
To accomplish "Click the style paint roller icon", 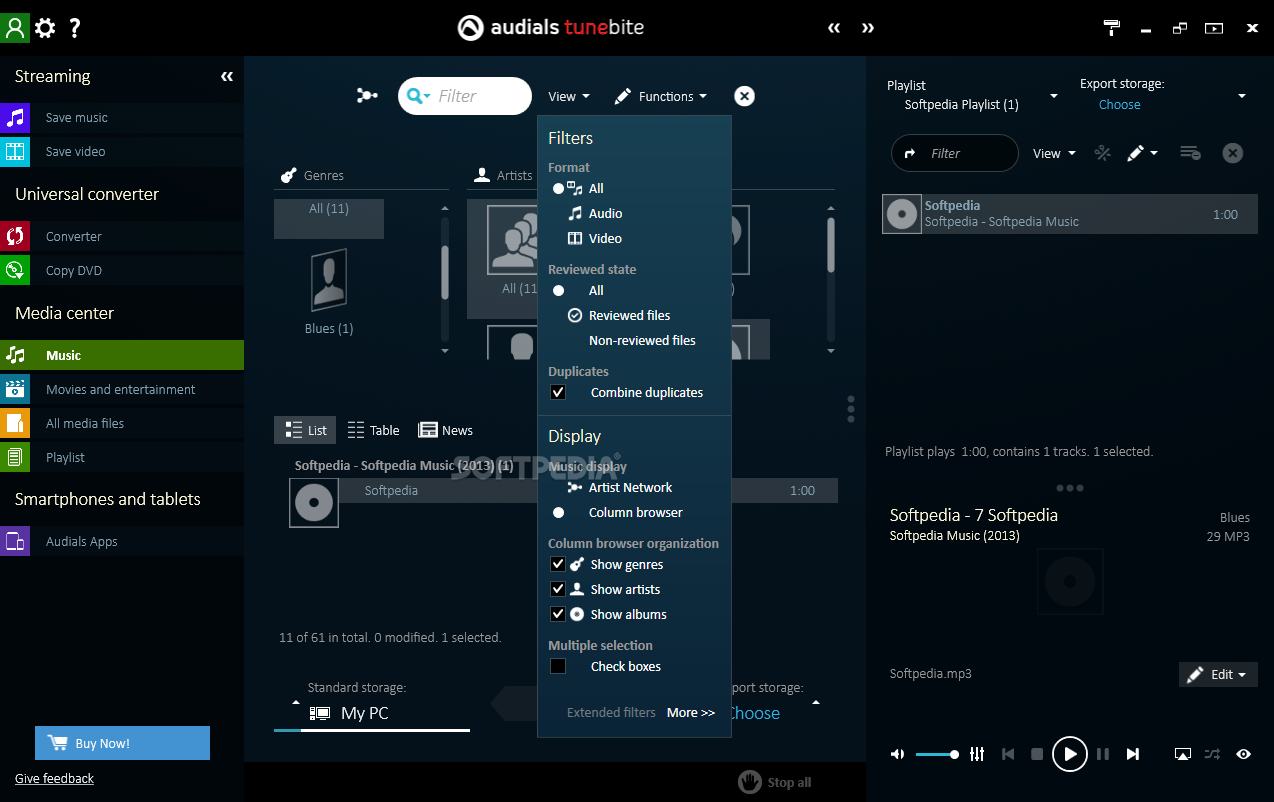I will (1112, 28).
